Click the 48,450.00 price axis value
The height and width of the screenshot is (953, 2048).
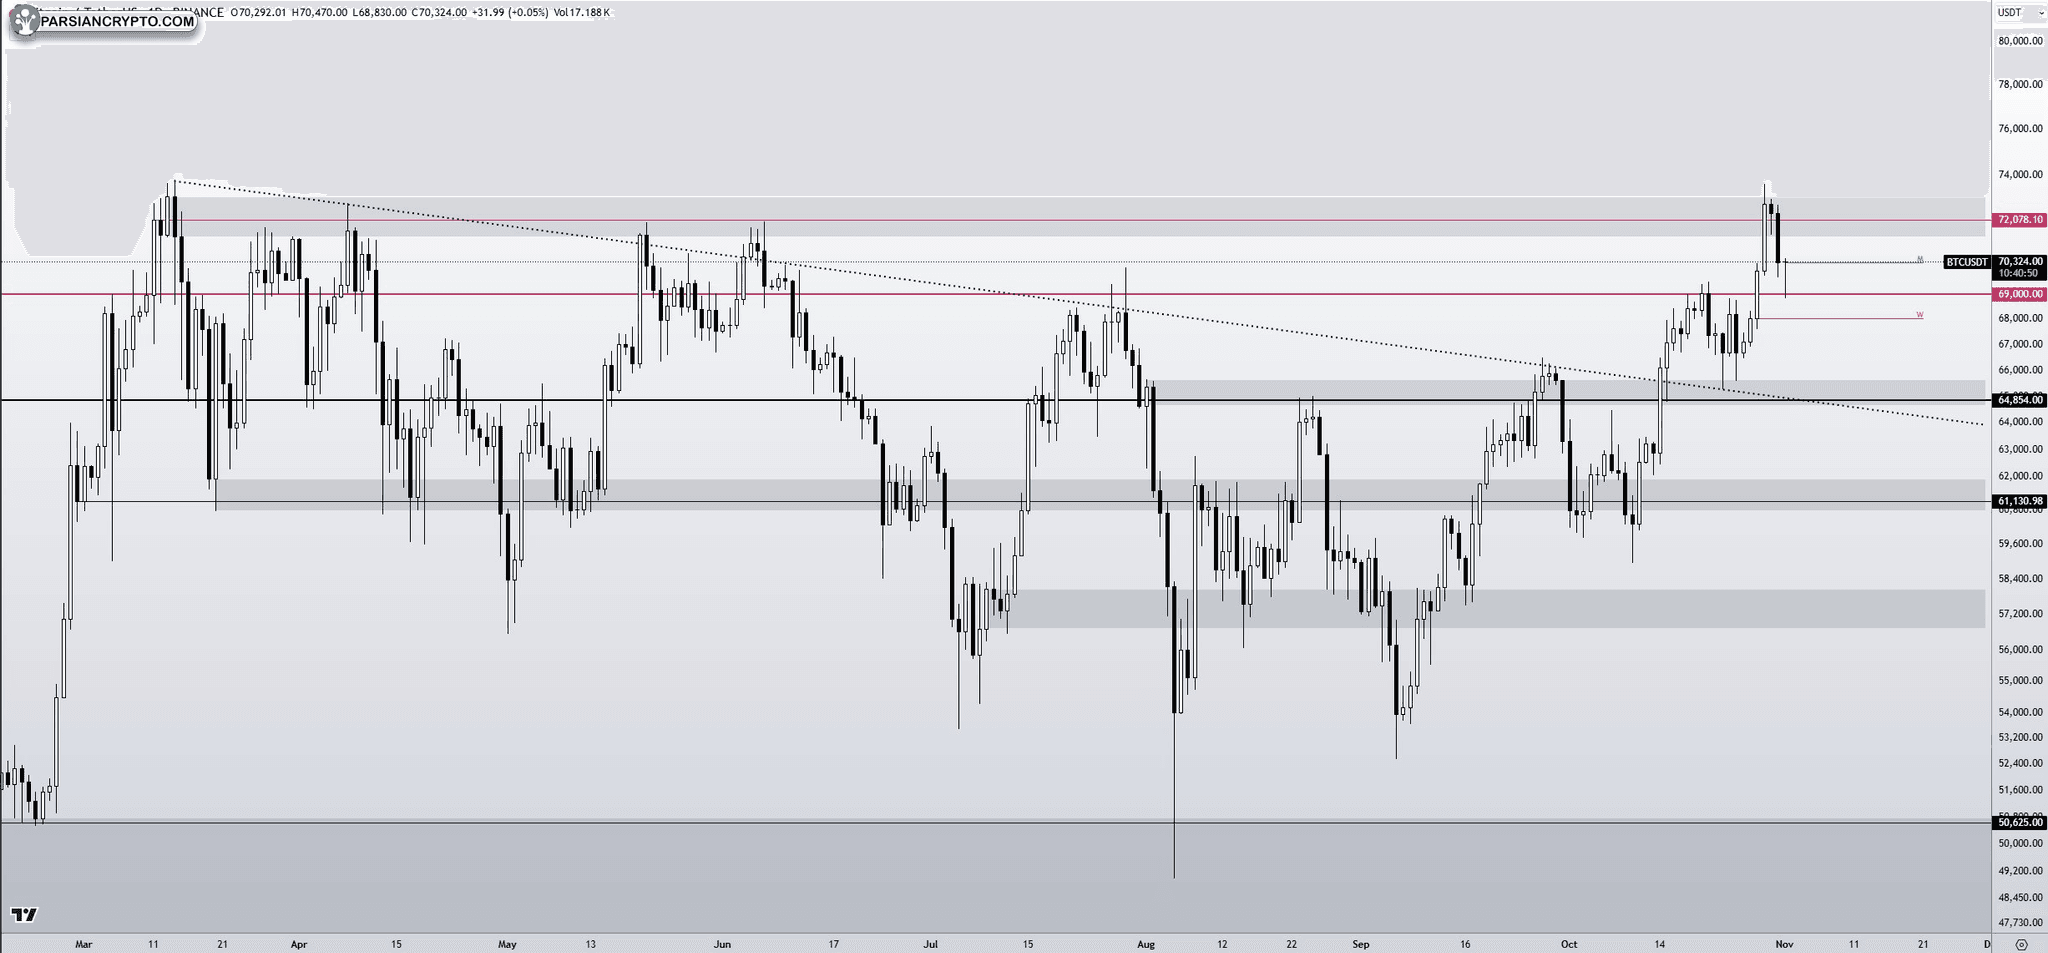(2020, 898)
